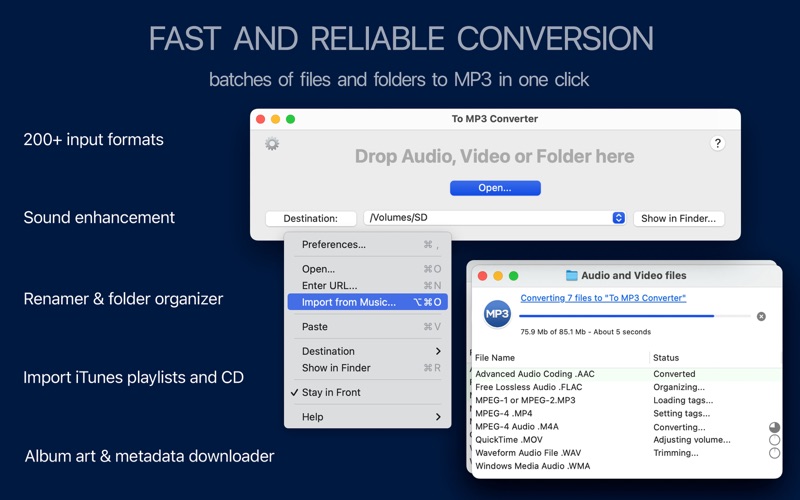Minimize the Audio and Video files window
Viewport: 800px width, 500px height.
[x=498, y=276]
